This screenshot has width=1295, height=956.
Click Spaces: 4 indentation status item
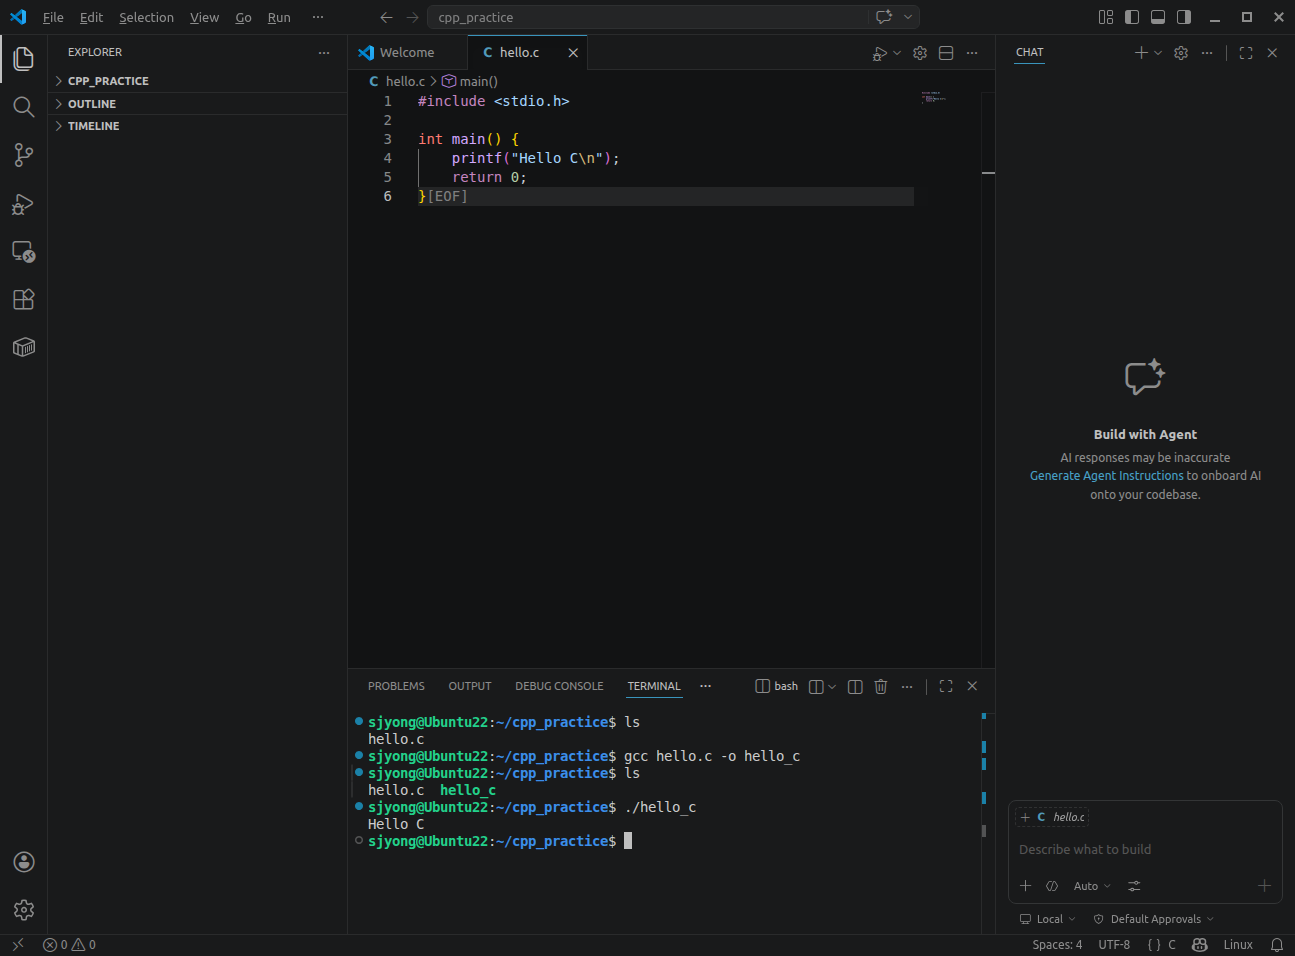[1057, 945]
